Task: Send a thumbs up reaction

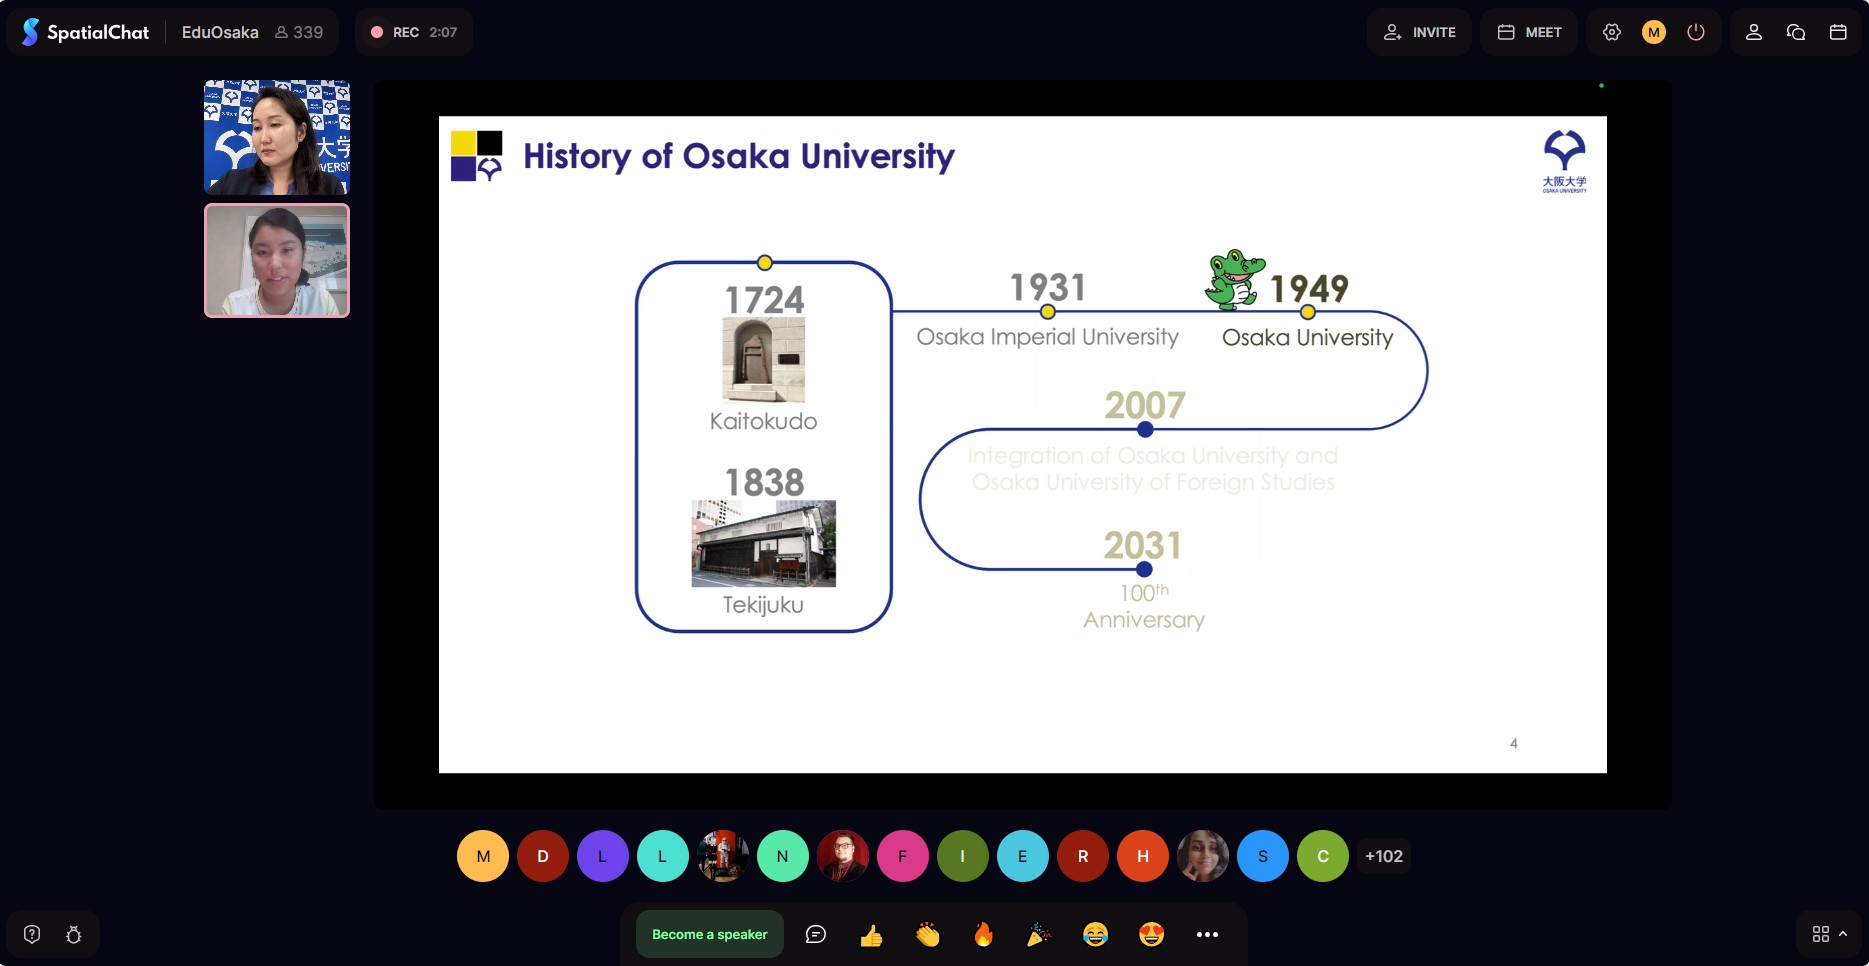Action: [871, 934]
